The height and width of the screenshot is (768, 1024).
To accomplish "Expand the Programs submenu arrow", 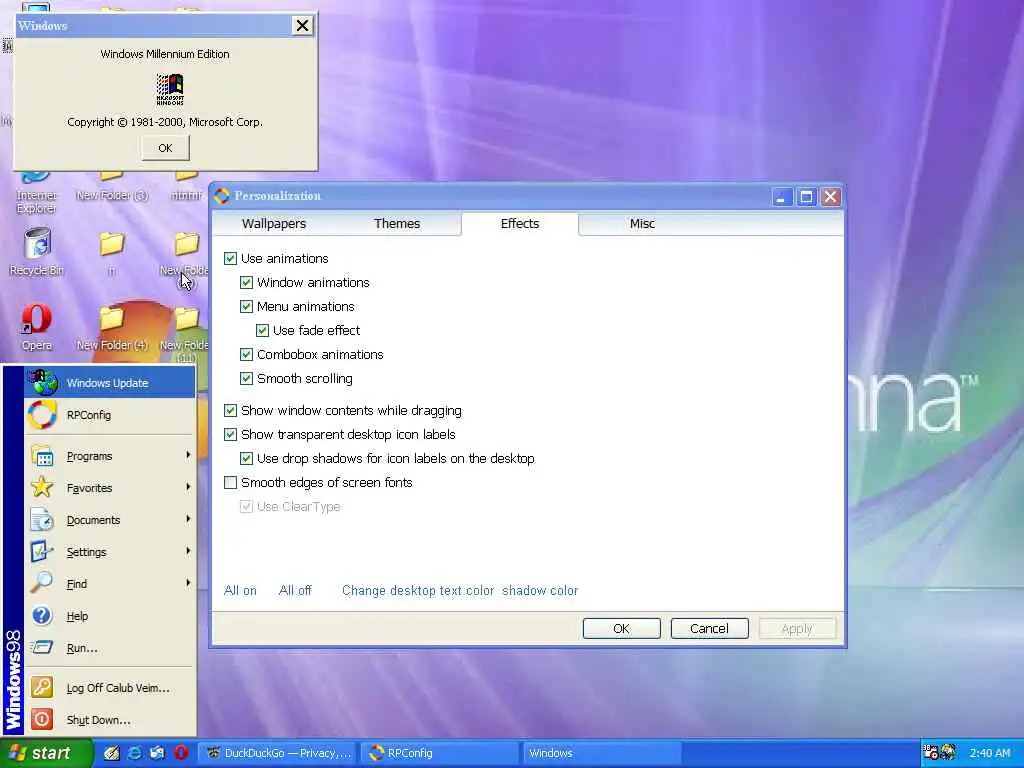I will (x=188, y=455).
